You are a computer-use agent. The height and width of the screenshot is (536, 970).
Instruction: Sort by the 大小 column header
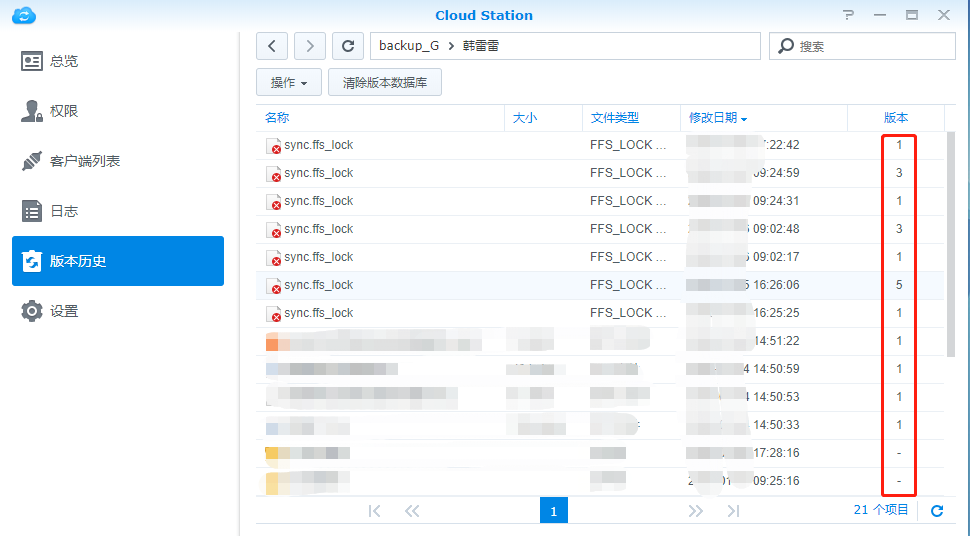(x=543, y=118)
